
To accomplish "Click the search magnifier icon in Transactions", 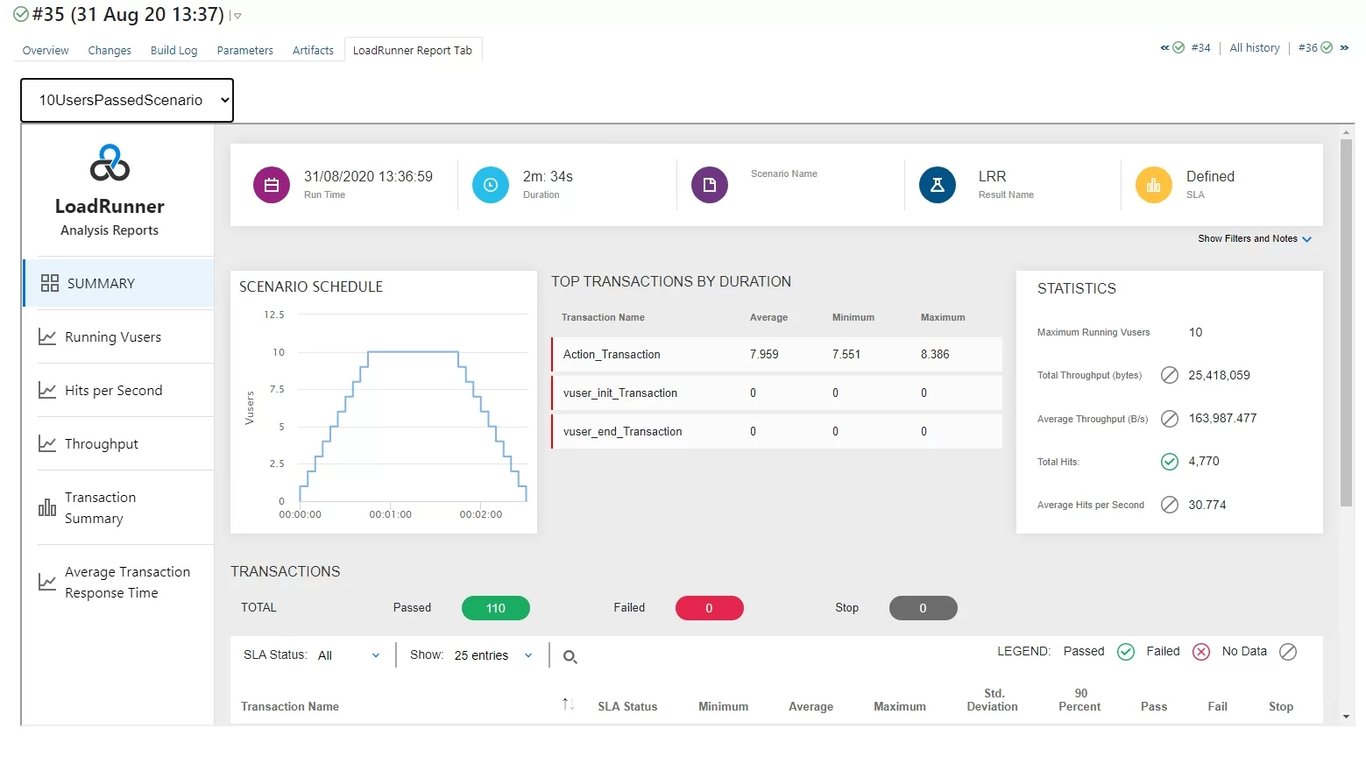I will click(570, 657).
